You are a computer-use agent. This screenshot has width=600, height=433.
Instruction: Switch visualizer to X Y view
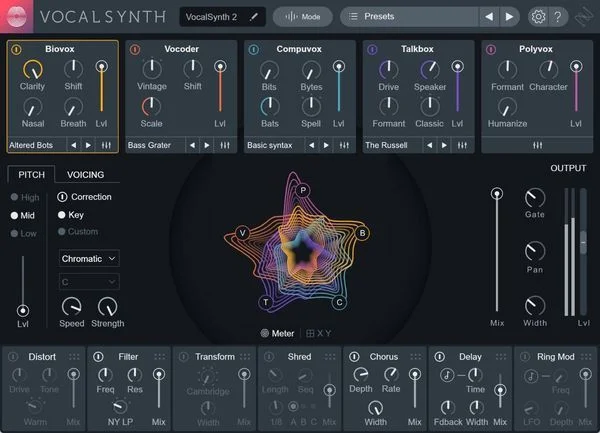click(318, 333)
